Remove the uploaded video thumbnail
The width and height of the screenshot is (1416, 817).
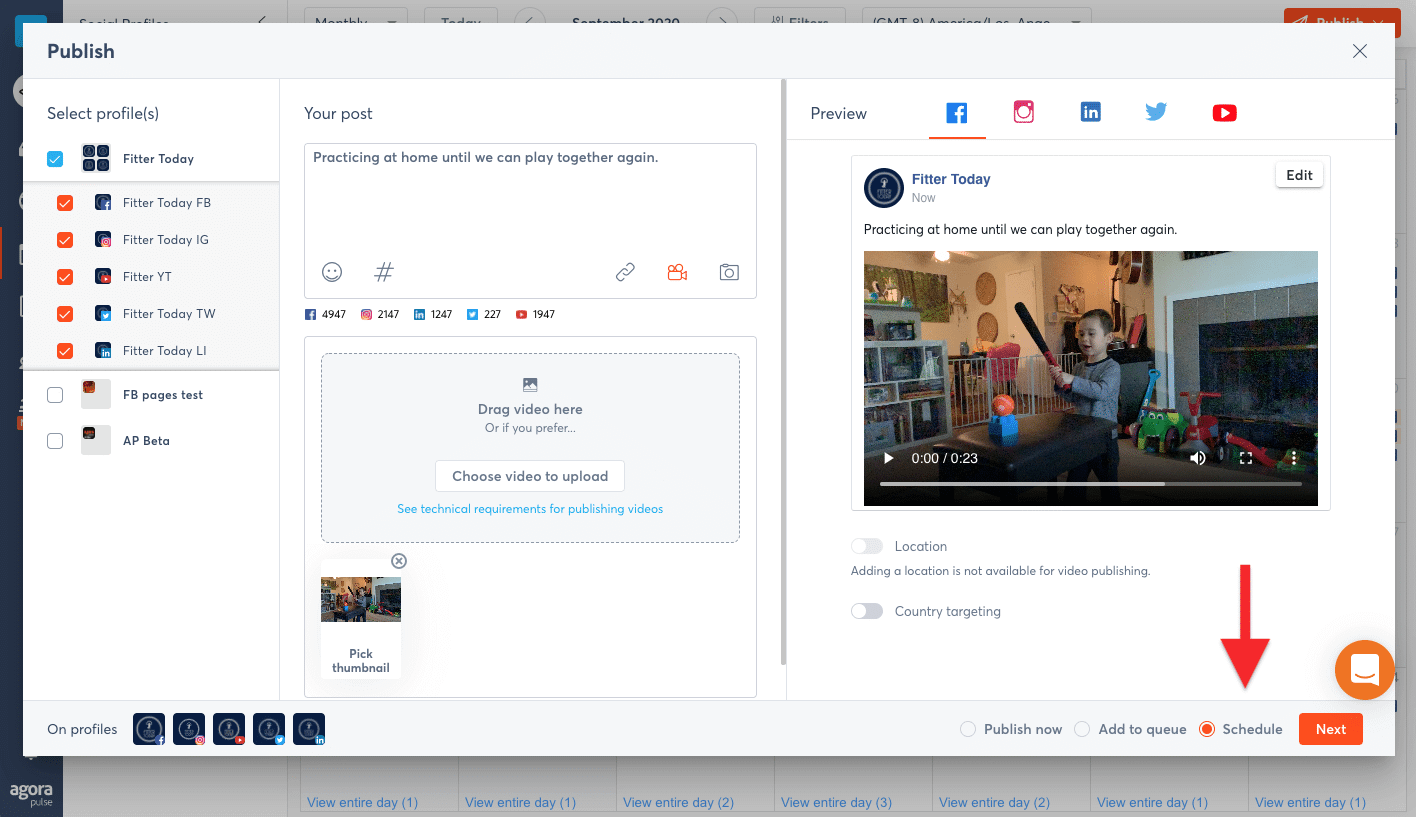pos(399,561)
